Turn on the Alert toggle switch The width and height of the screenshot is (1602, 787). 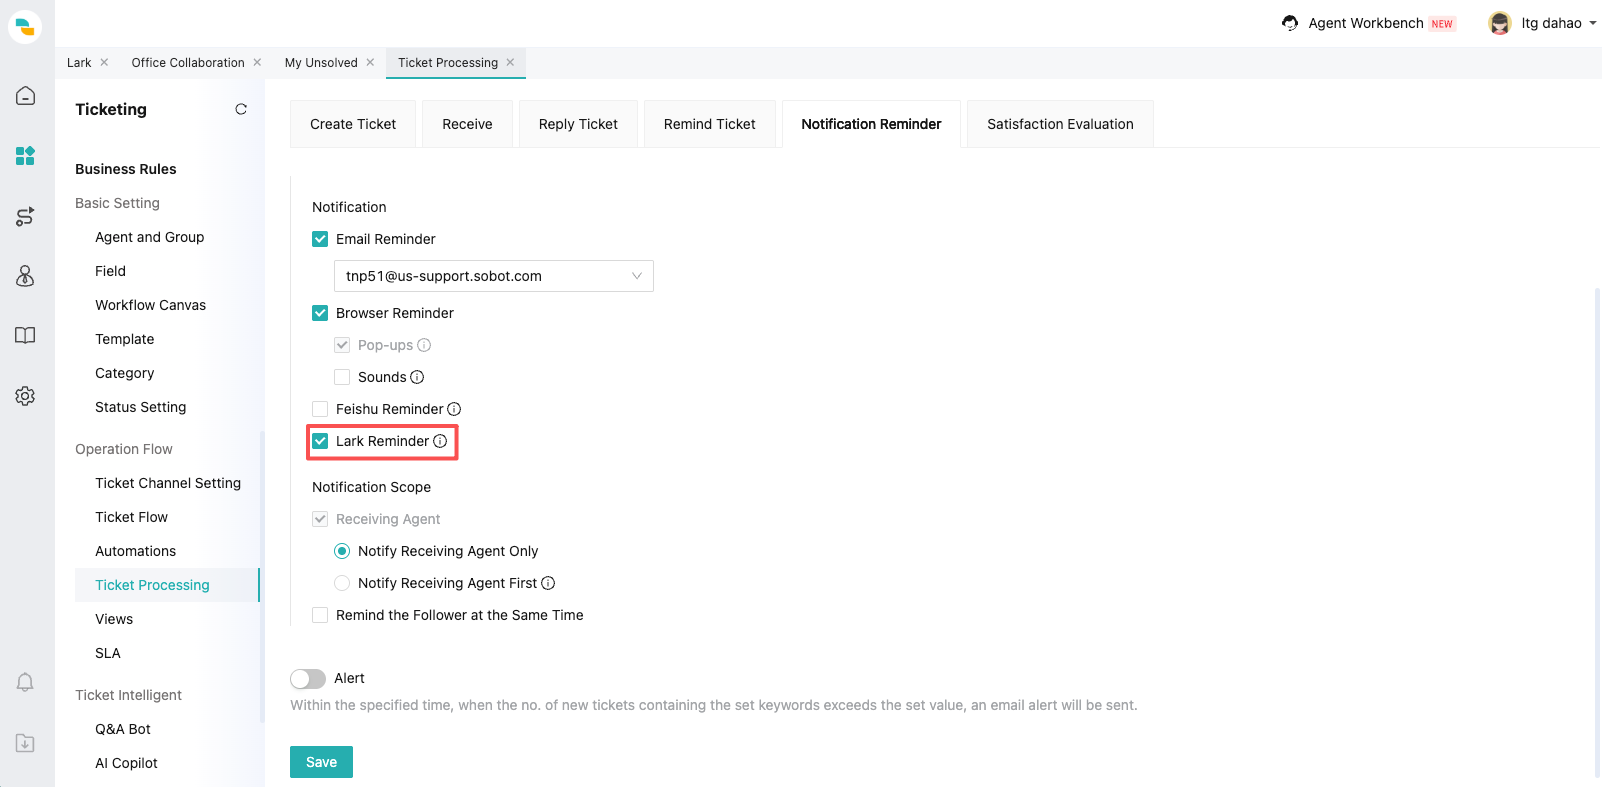click(308, 679)
